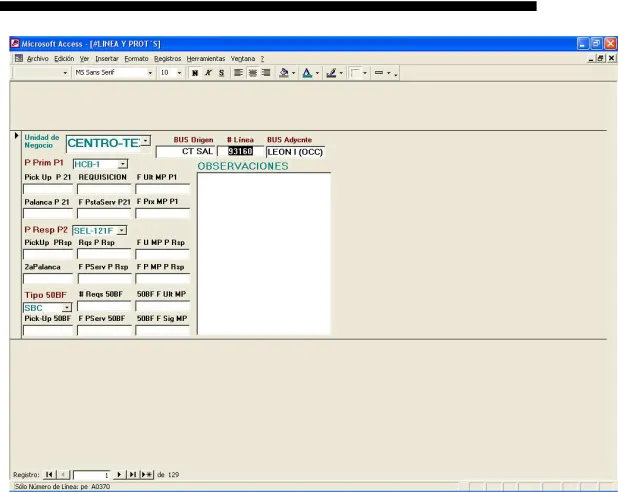
Task: Create a new record with the asterisk button
Action: [x=147, y=475]
